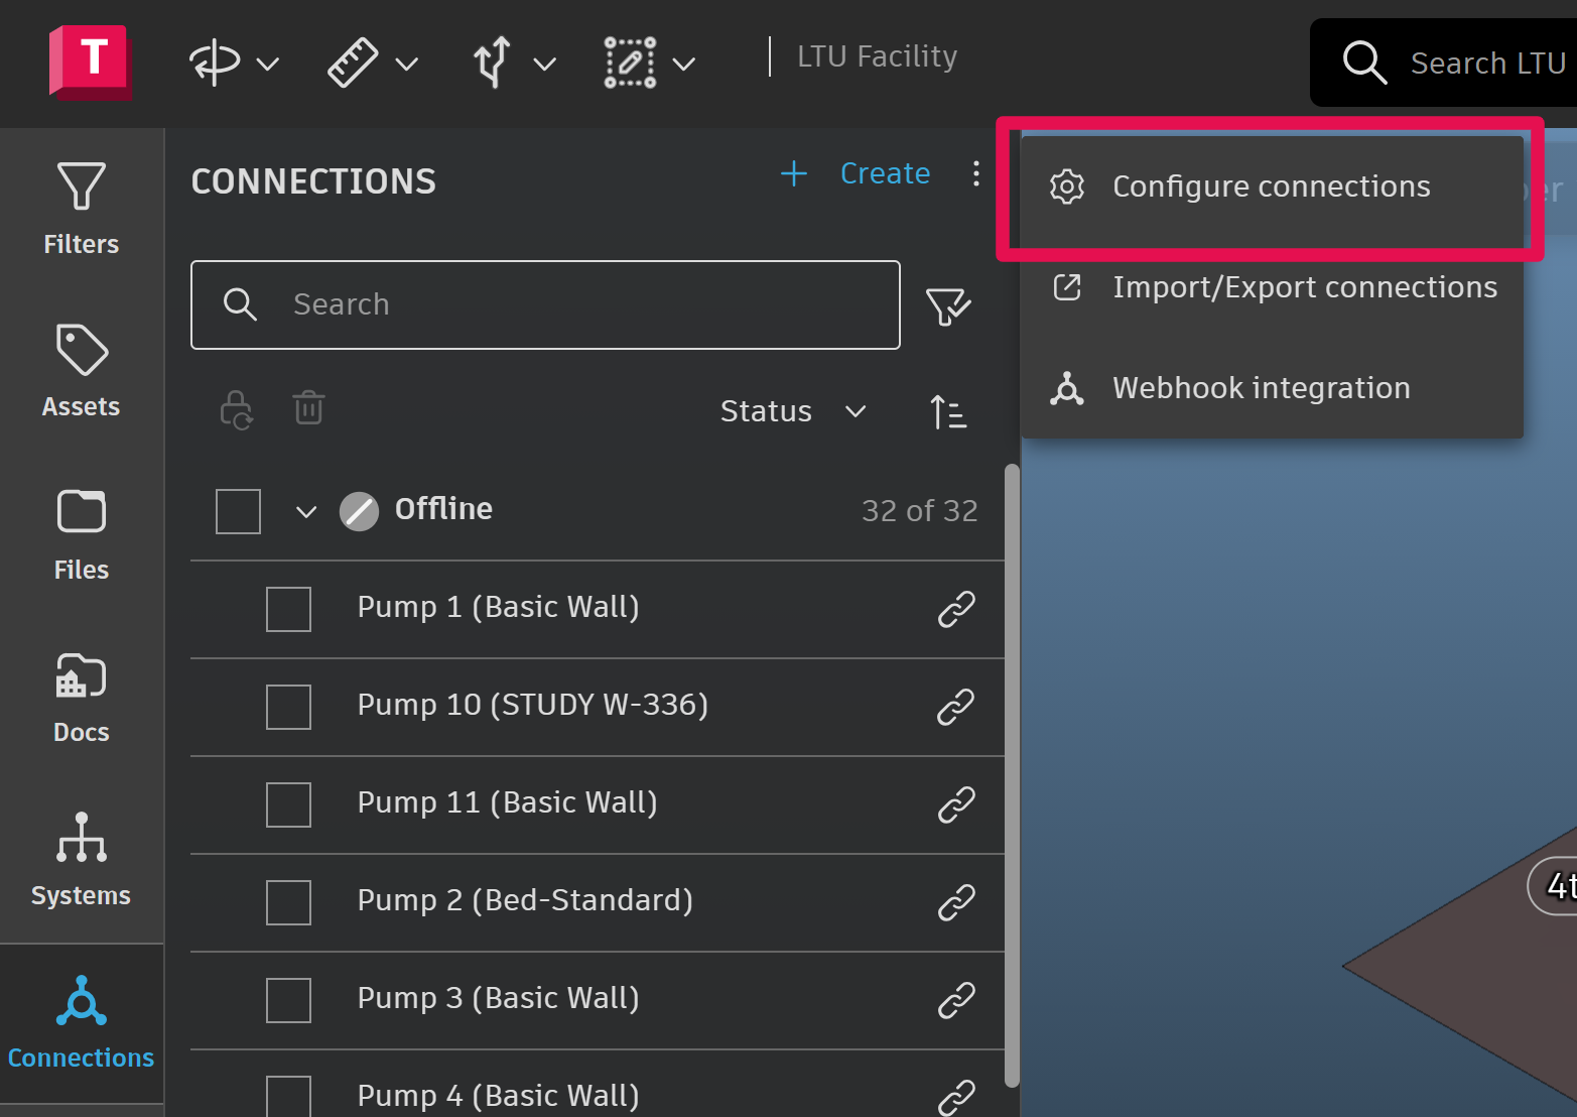Choose Configure connections from the menu
The height and width of the screenshot is (1117, 1577).
click(x=1270, y=187)
